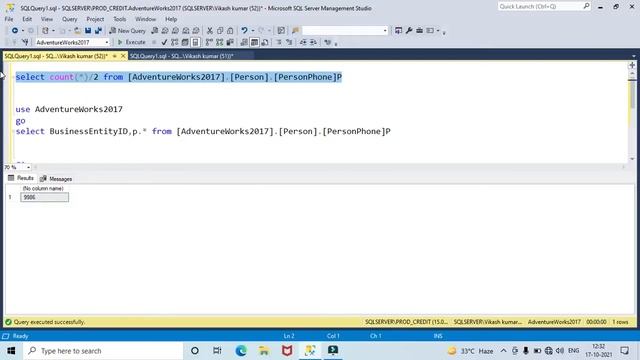The height and width of the screenshot is (360, 640).
Task: Open the Window menu
Action: (145, 19)
